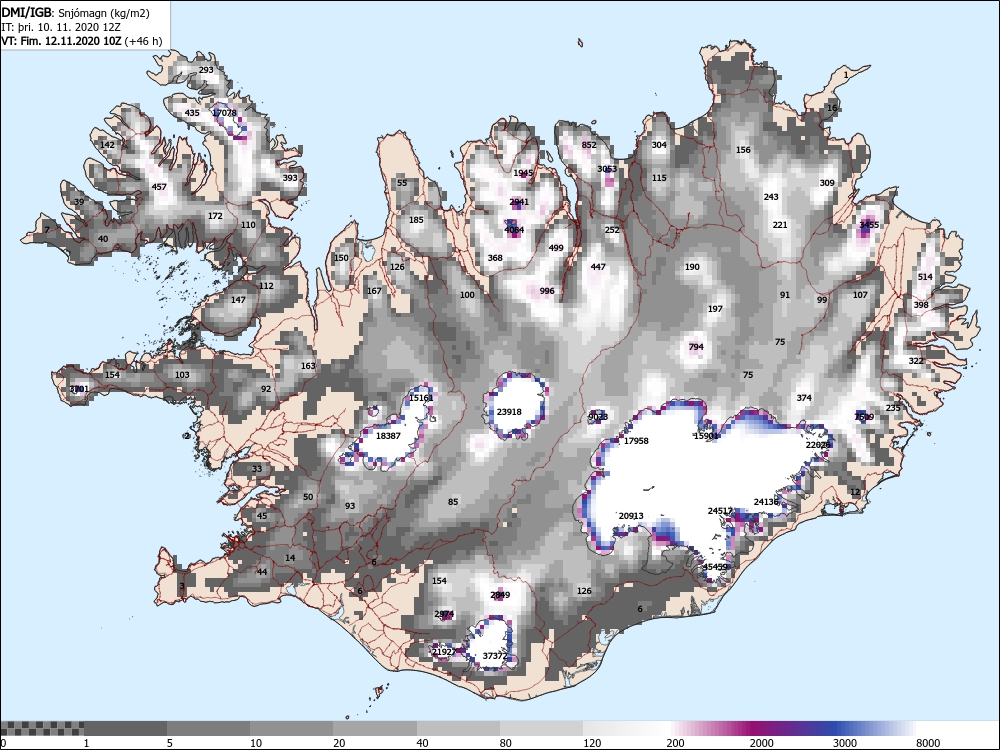Image resolution: width=1000 pixels, height=750 pixels.
Task: Click the '120' label on the legend
Action: point(591,743)
